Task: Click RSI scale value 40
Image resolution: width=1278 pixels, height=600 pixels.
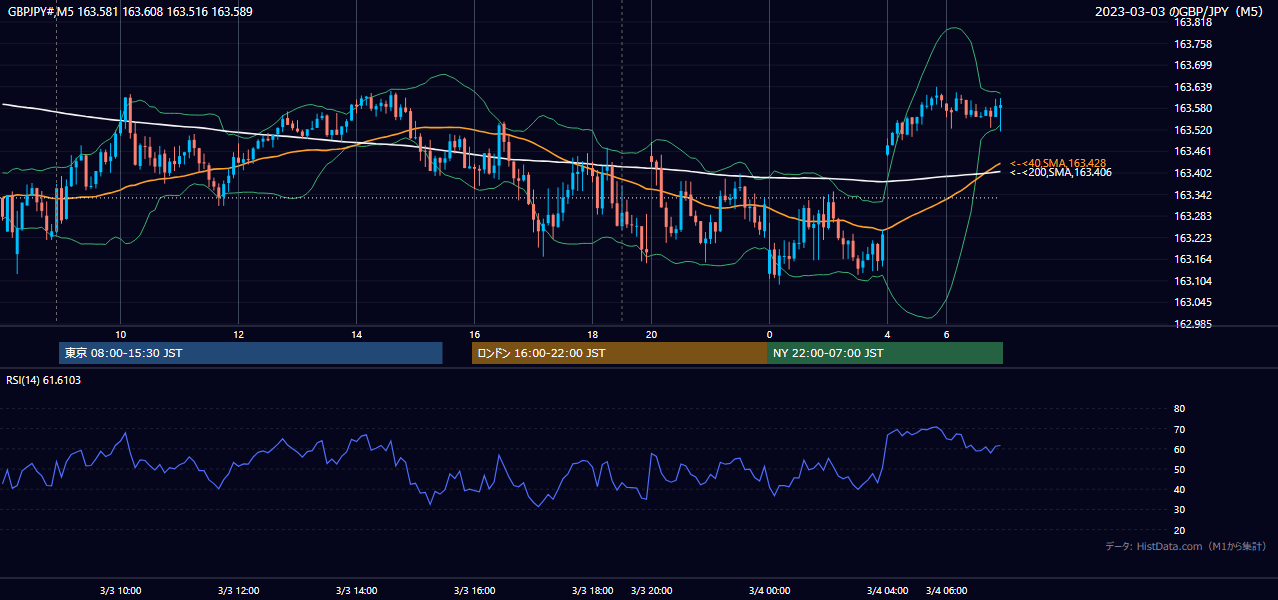Action: [1179, 489]
